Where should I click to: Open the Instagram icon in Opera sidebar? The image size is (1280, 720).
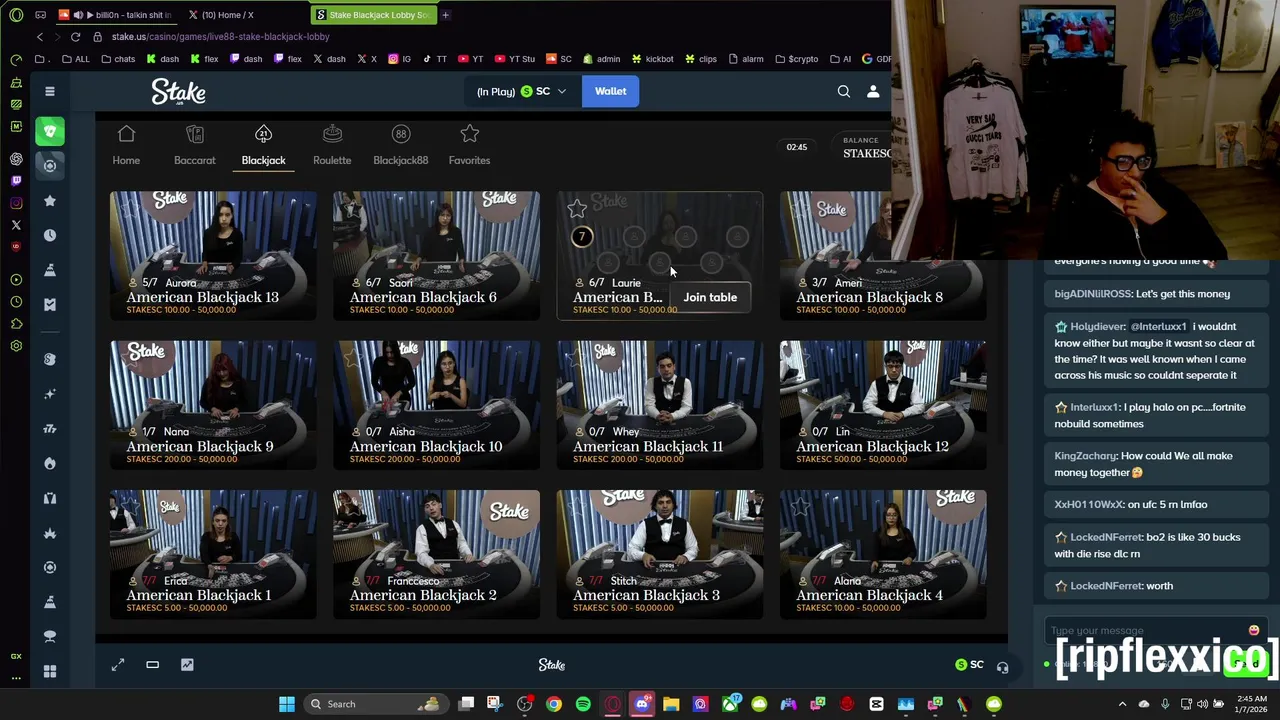pyautogui.click(x=16, y=203)
